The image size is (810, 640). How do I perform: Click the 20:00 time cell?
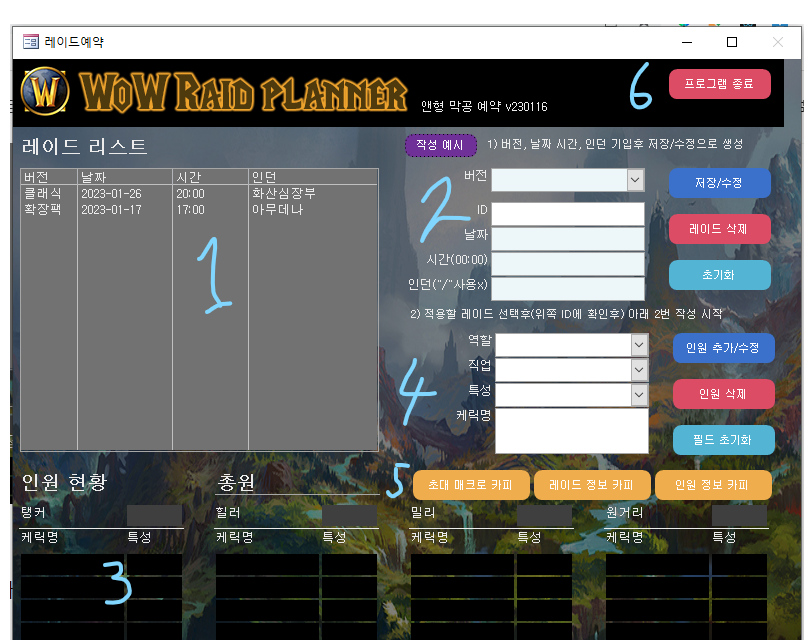tap(190, 194)
